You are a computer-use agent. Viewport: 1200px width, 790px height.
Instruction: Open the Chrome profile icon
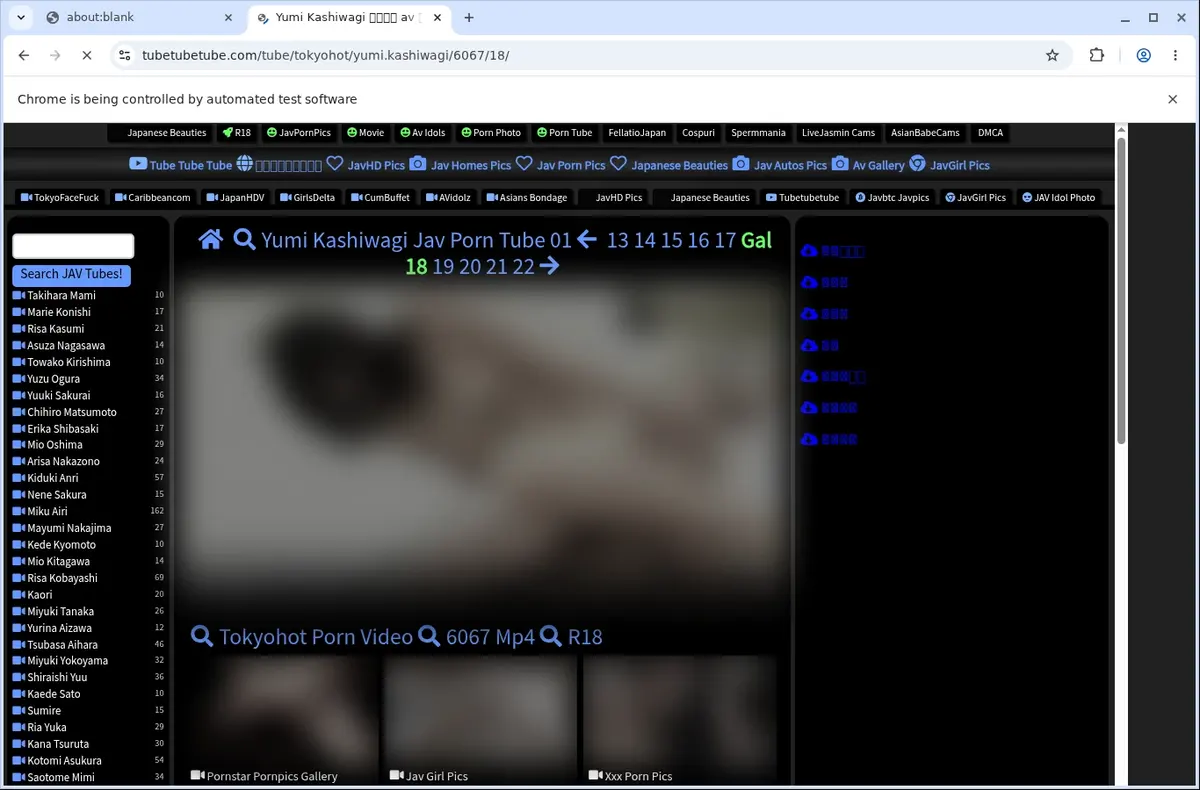click(x=1144, y=56)
